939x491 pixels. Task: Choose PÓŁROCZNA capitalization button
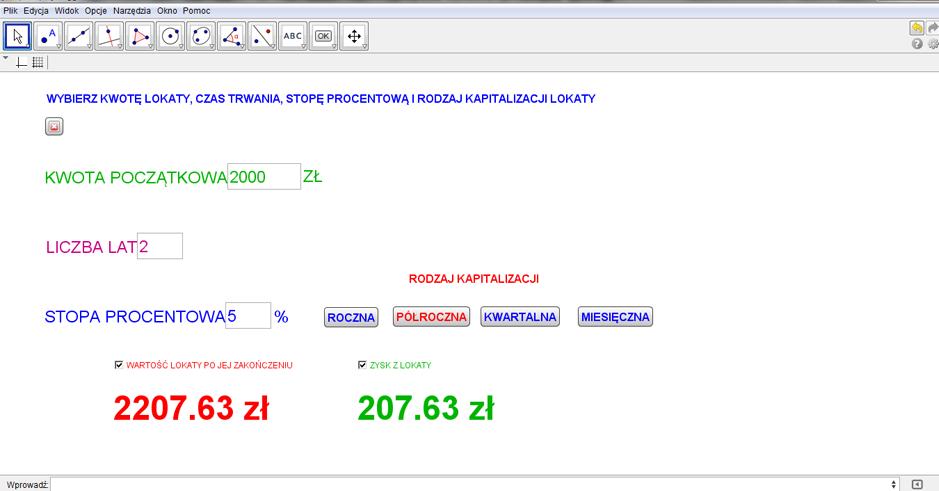pos(431,317)
